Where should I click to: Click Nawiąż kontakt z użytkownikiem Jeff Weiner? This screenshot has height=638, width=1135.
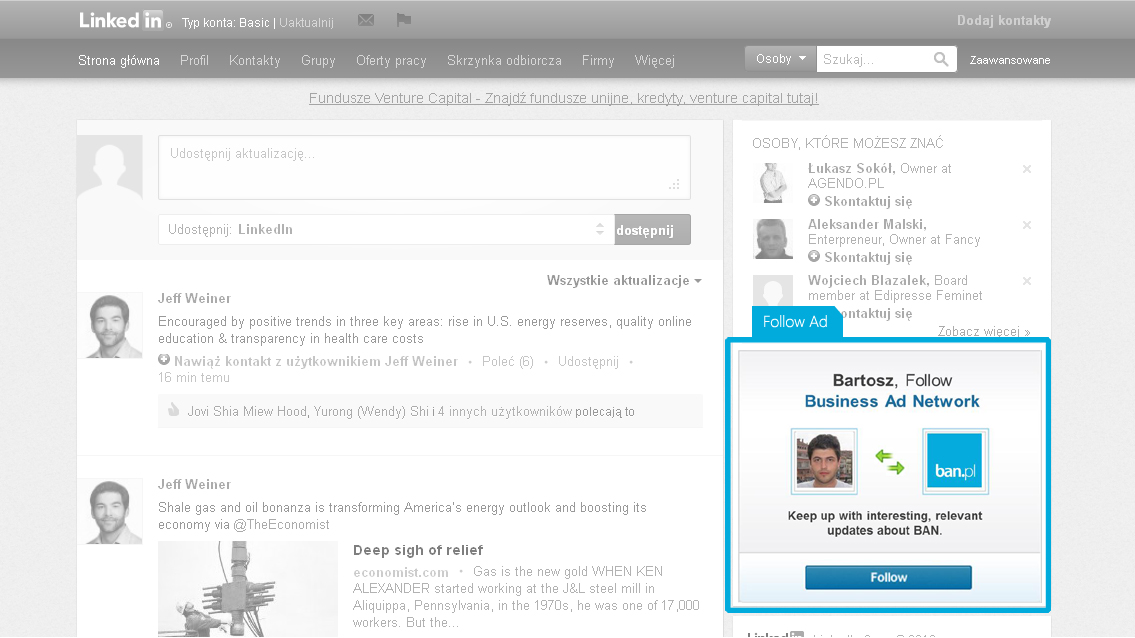pyautogui.click(x=316, y=361)
